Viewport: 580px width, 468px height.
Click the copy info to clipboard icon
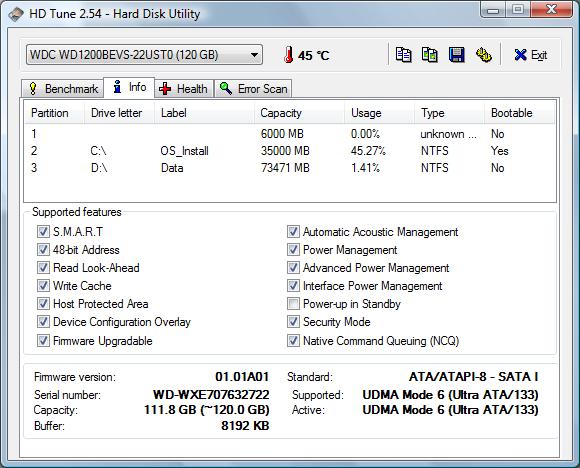[x=403, y=55]
